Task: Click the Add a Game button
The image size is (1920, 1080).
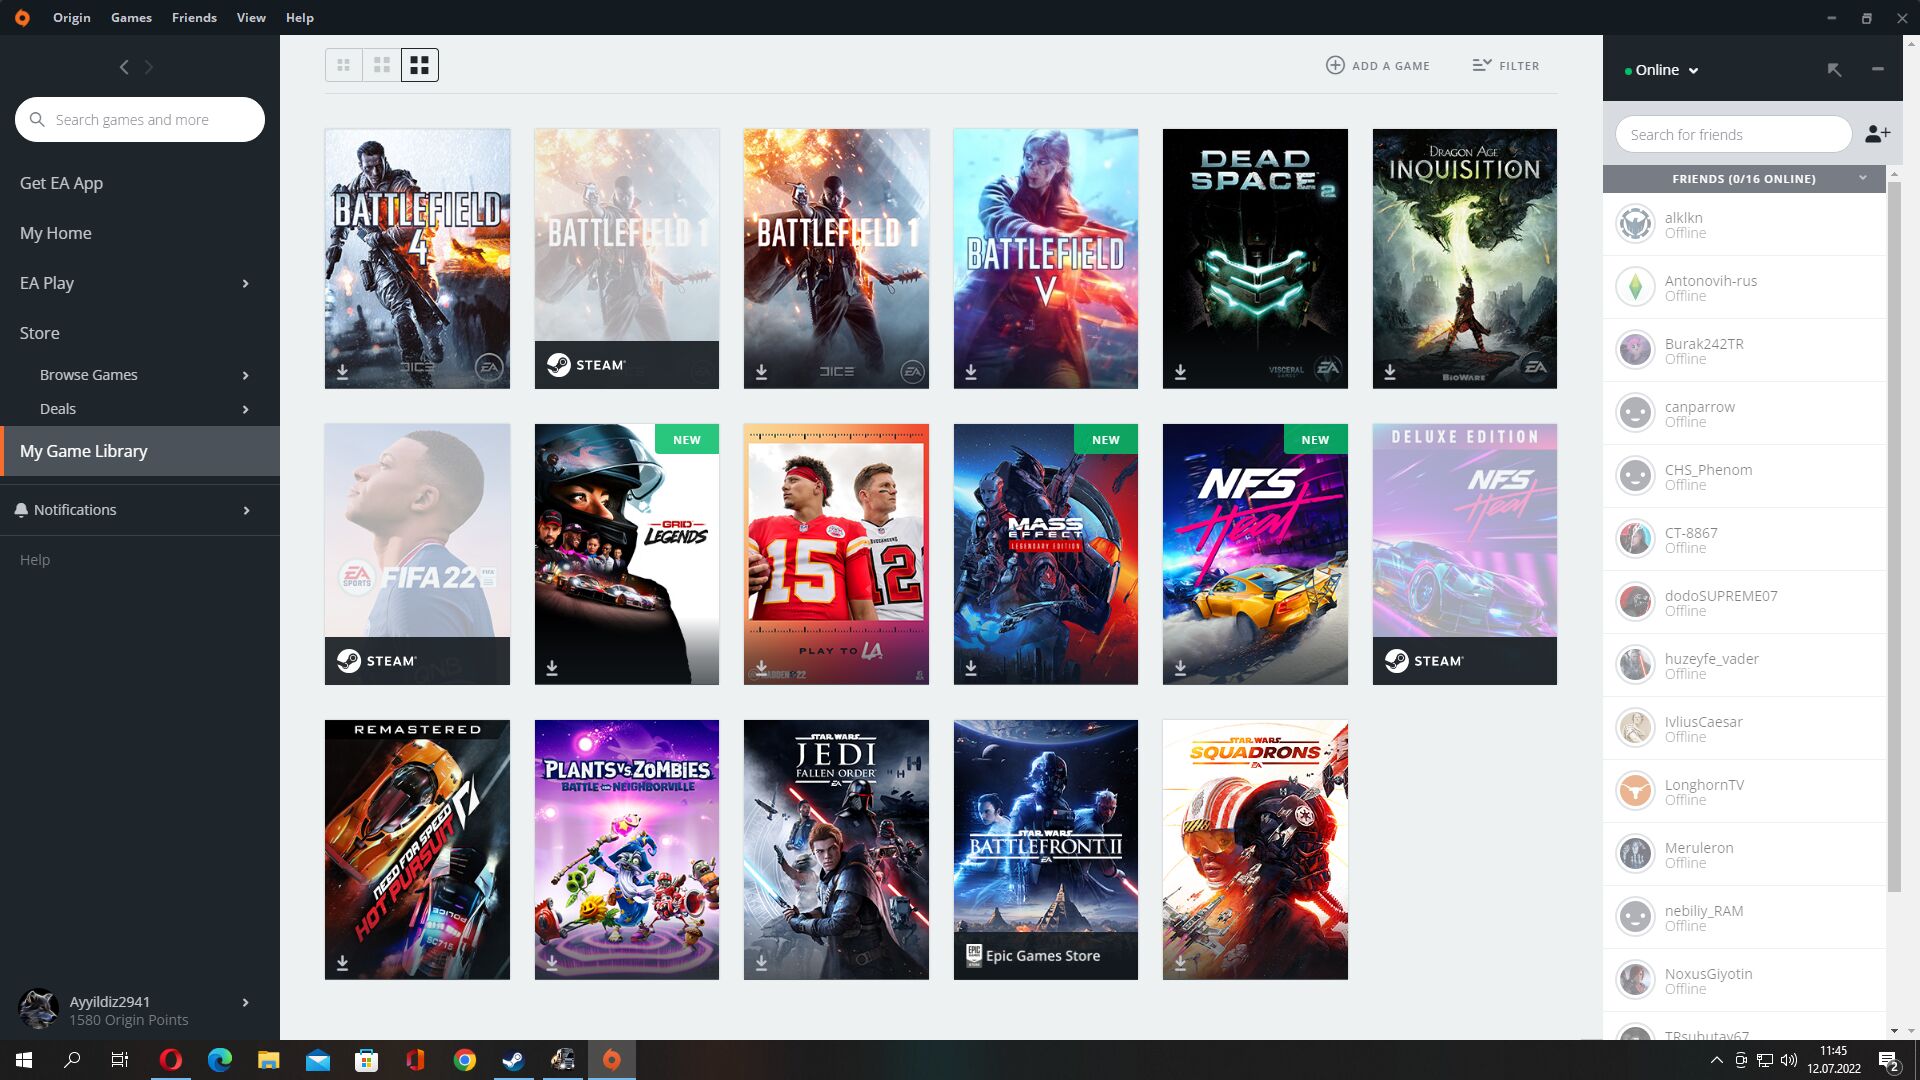Action: tap(1377, 65)
